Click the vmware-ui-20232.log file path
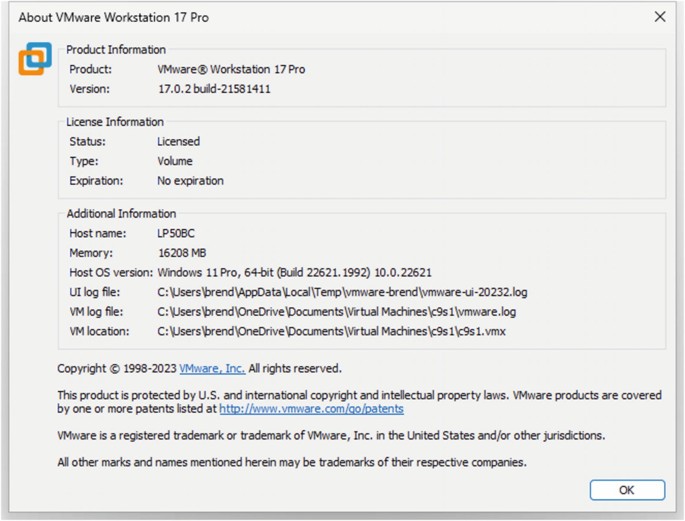 (342, 292)
